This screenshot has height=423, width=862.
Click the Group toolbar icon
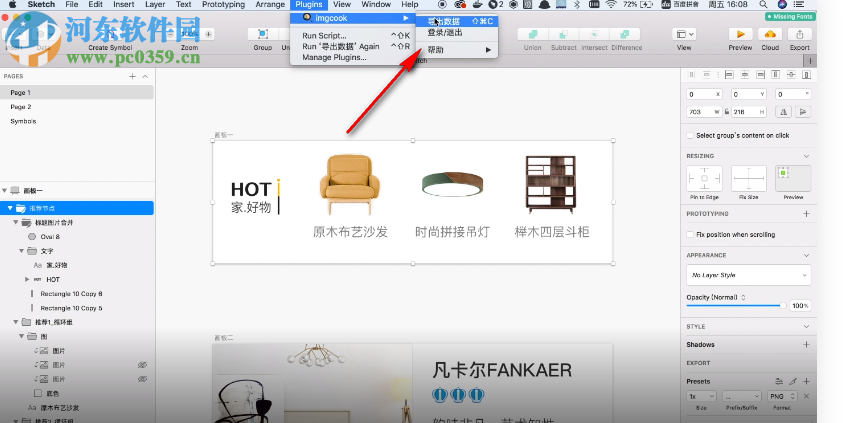263,34
